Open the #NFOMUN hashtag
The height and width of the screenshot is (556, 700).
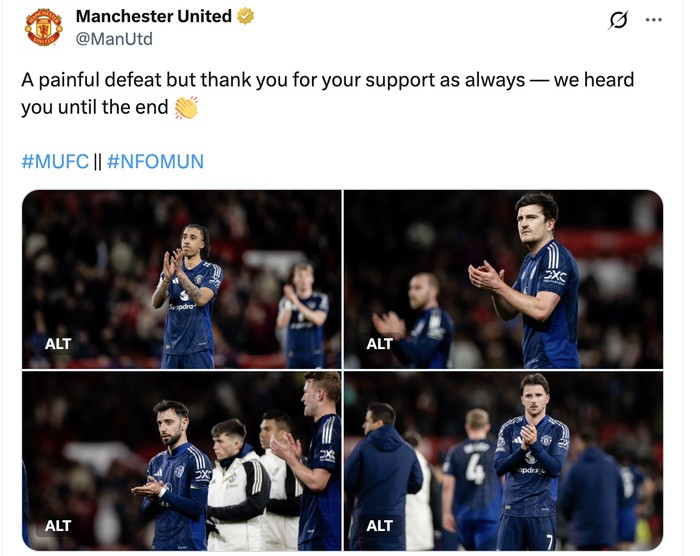pyautogui.click(x=155, y=161)
